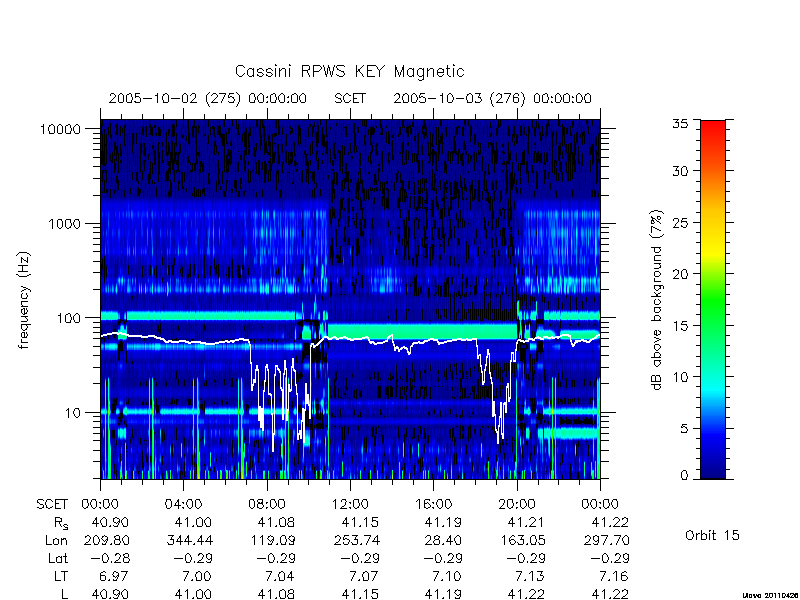The height and width of the screenshot is (600, 800).
Task: Click the end date '2005-10-03 (276) 00:00:00'
Action: click(492, 98)
